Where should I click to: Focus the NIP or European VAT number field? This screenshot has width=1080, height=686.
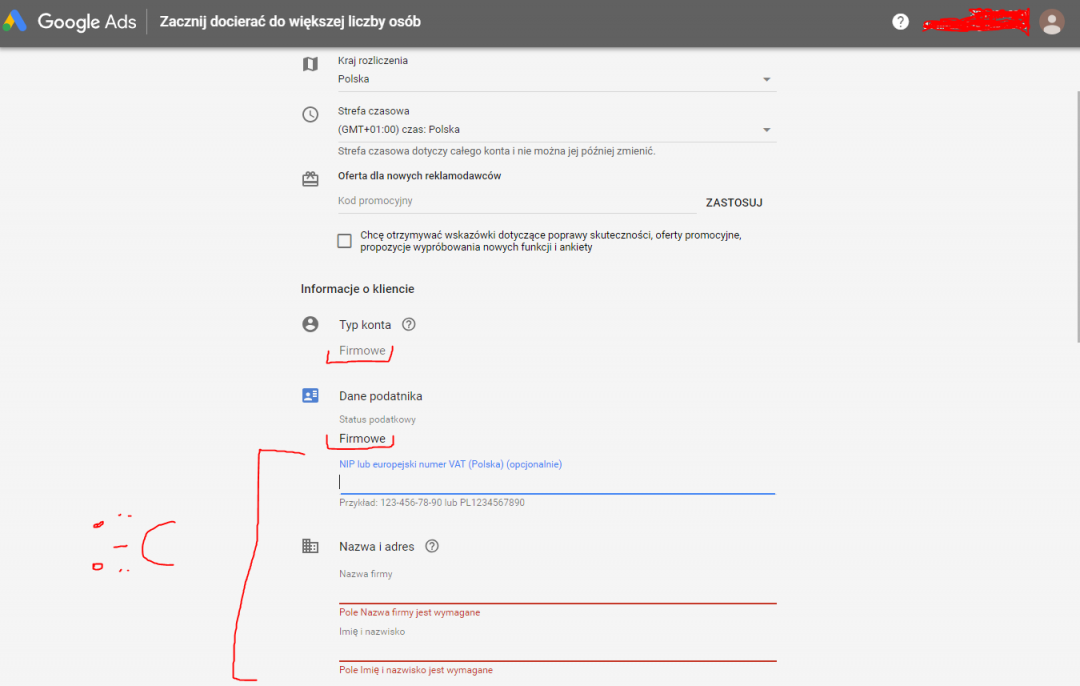point(556,482)
